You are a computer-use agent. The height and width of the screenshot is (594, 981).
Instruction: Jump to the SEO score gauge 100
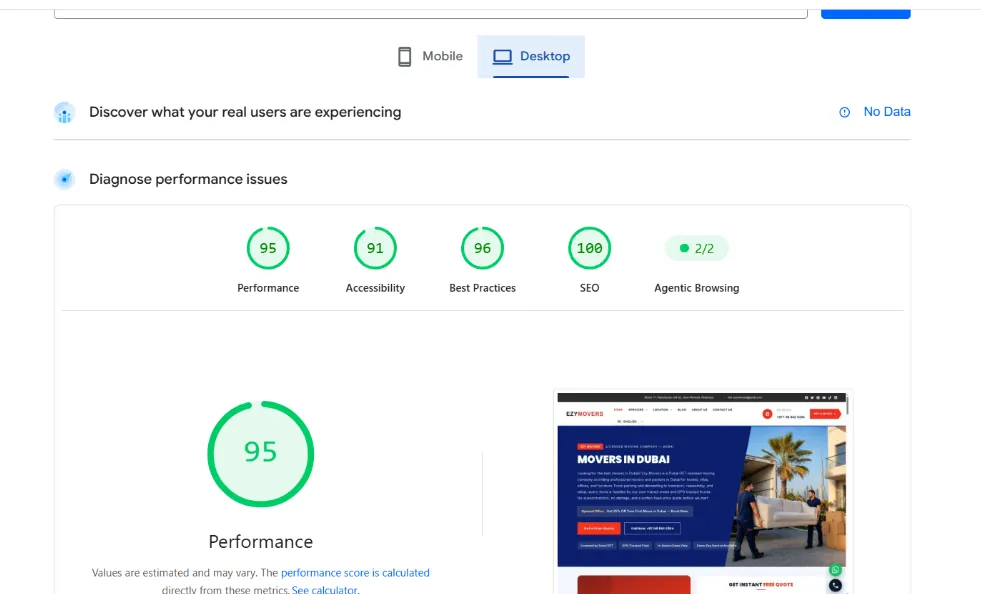click(589, 248)
